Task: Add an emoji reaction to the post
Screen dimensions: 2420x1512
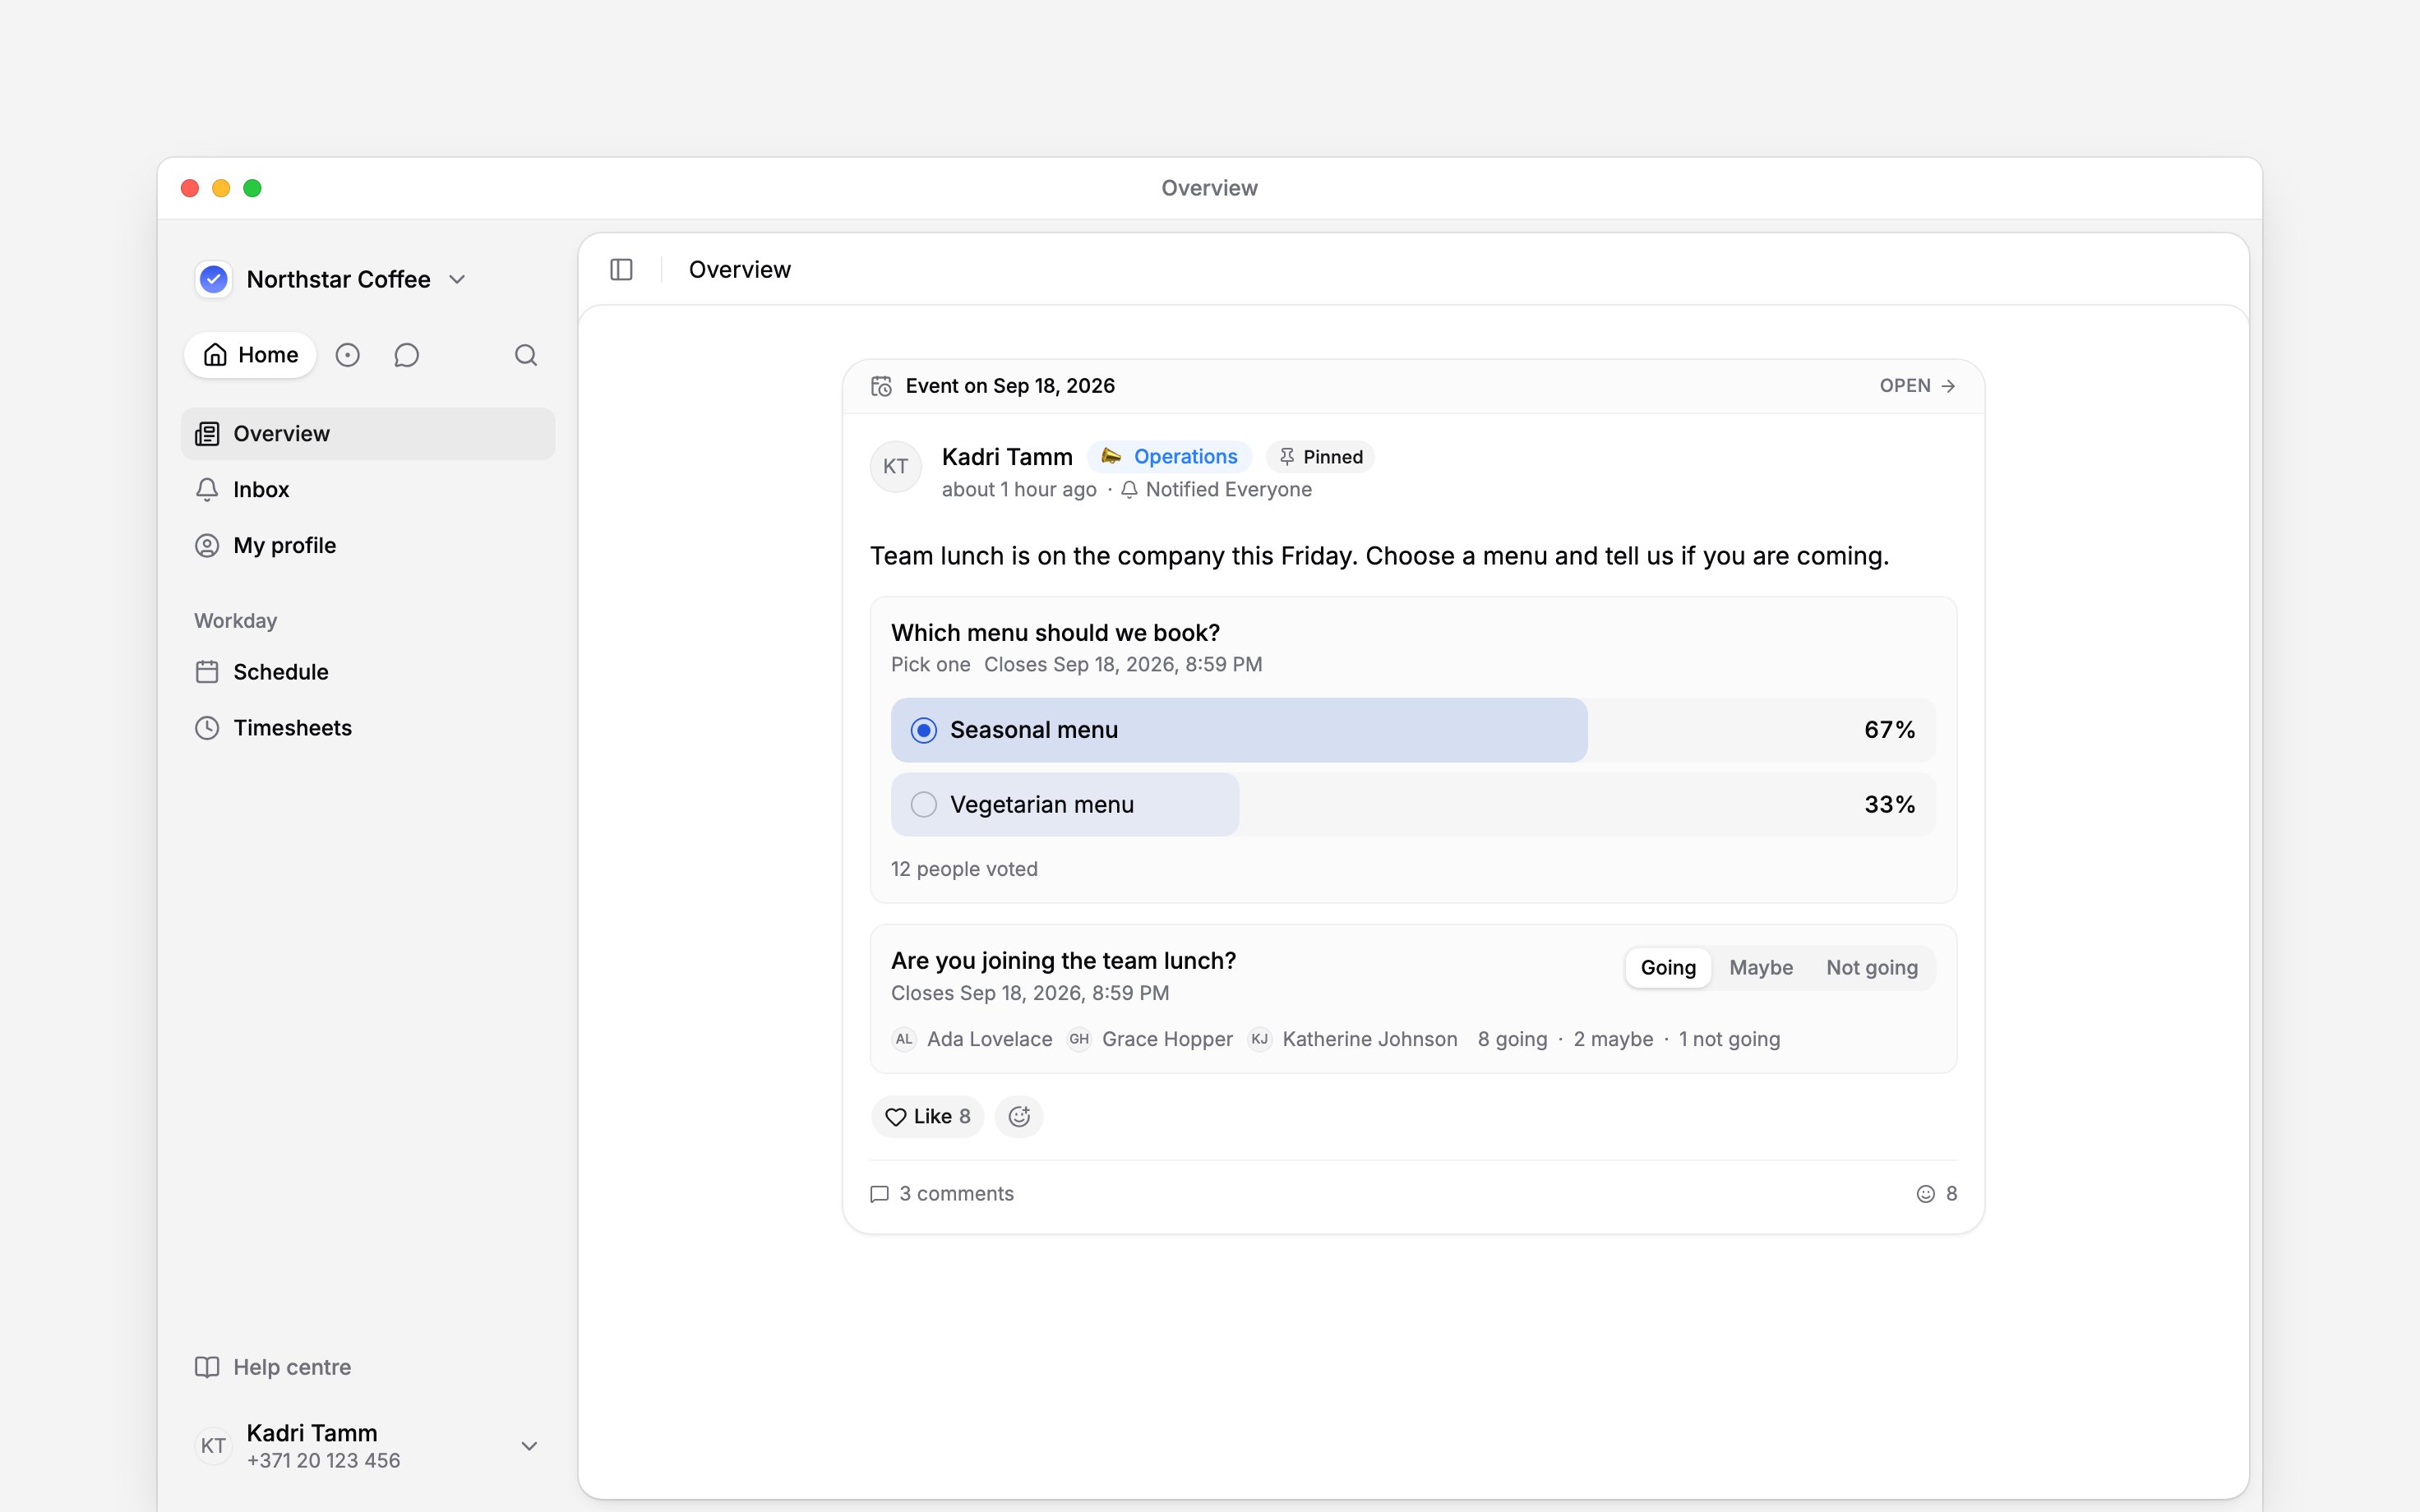Action: [x=1019, y=1116]
